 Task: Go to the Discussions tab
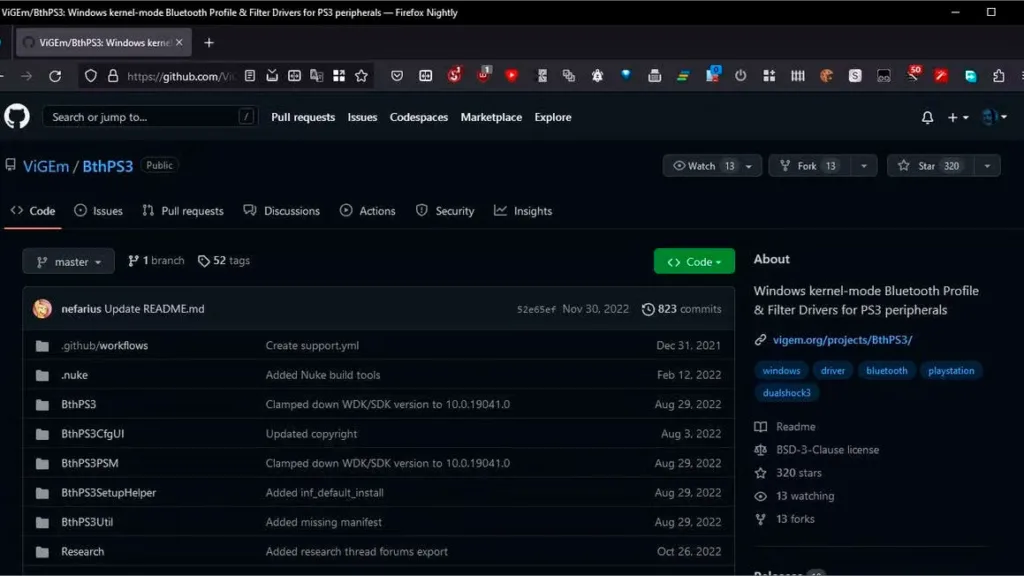point(281,211)
